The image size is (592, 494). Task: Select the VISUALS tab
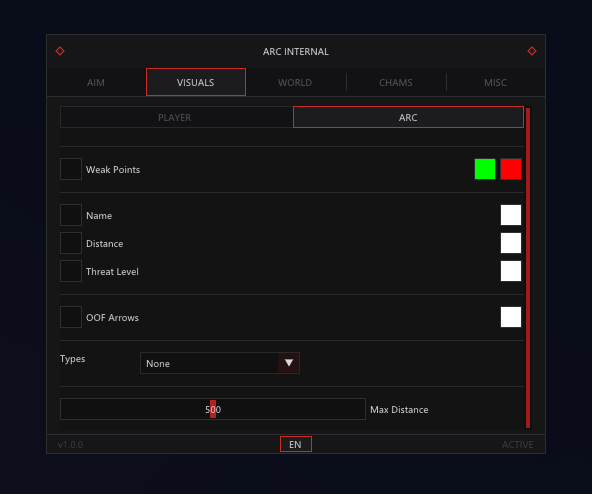pos(196,82)
